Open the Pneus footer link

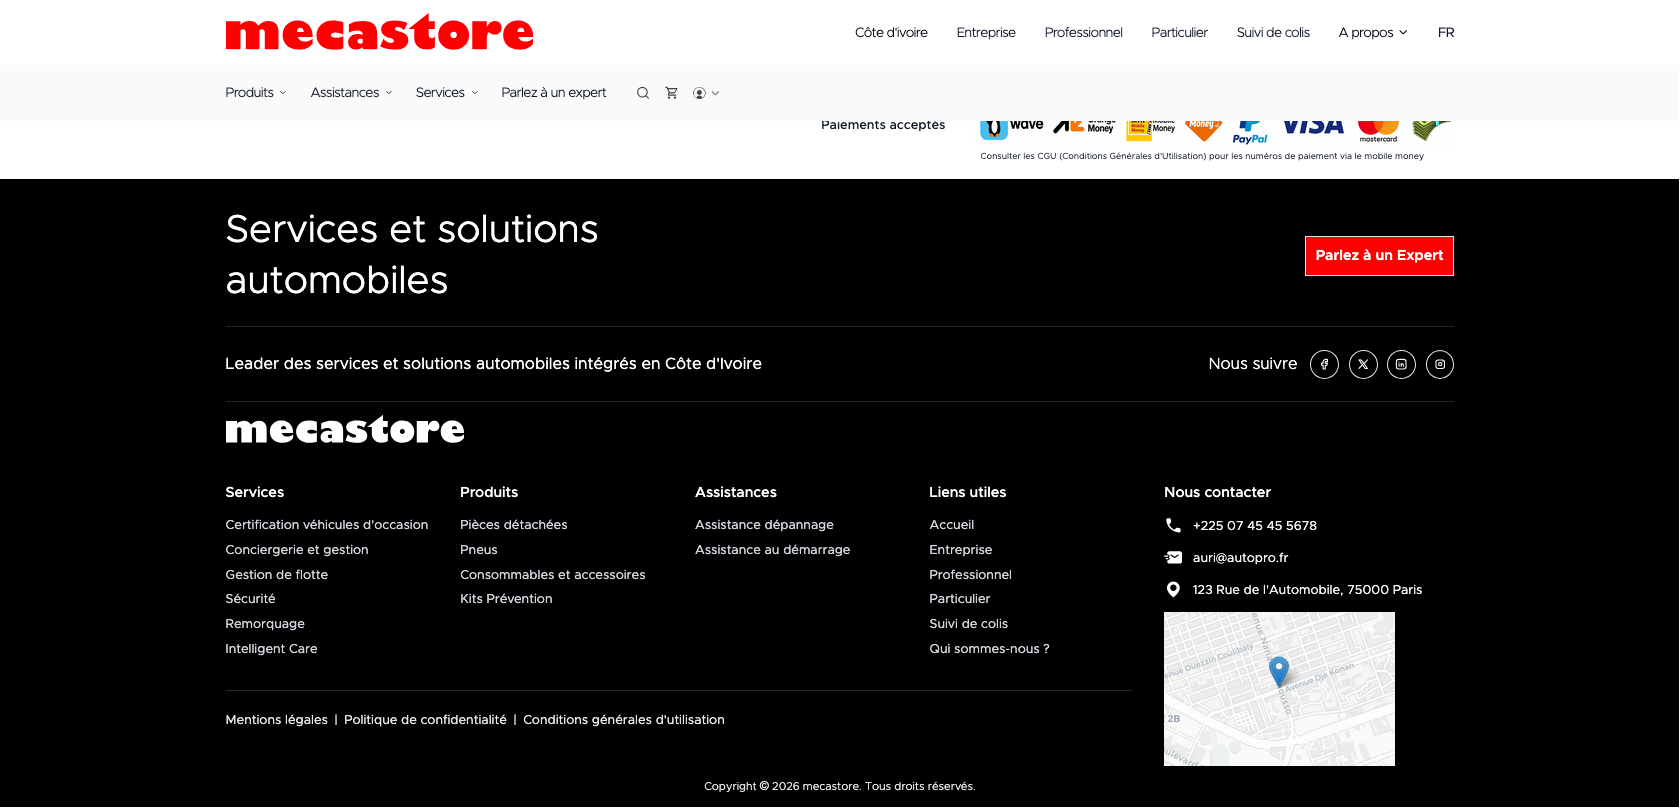click(x=479, y=550)
